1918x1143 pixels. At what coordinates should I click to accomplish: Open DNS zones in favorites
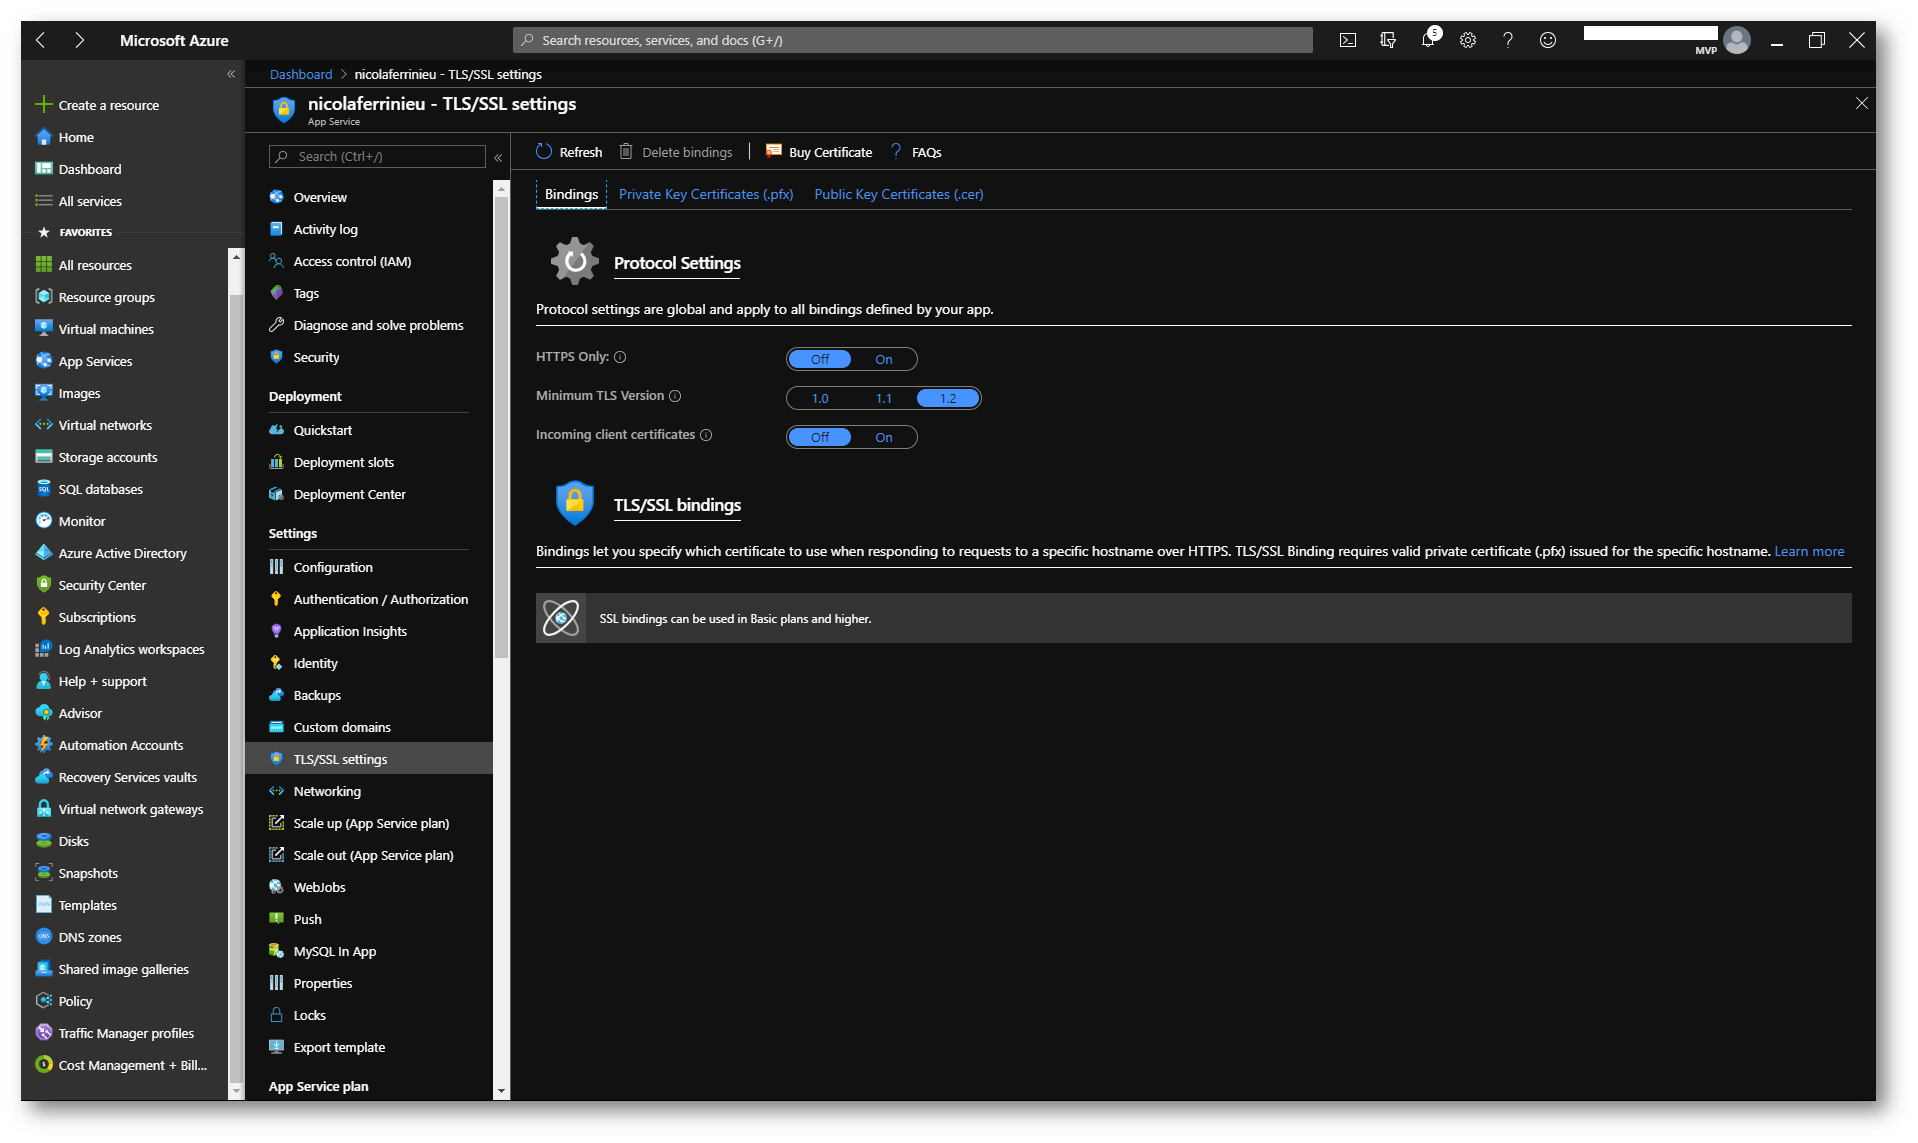[90, 937]
